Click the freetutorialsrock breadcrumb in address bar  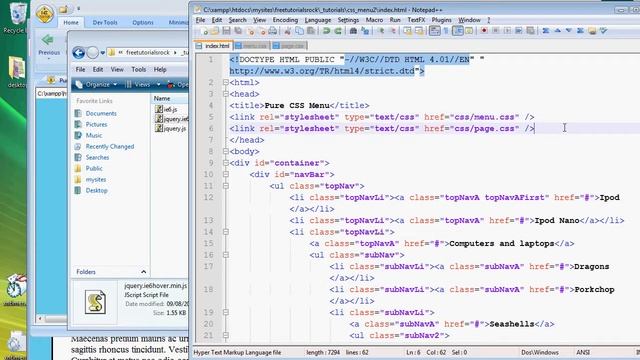pyautogui.click(x=147, y=53)
